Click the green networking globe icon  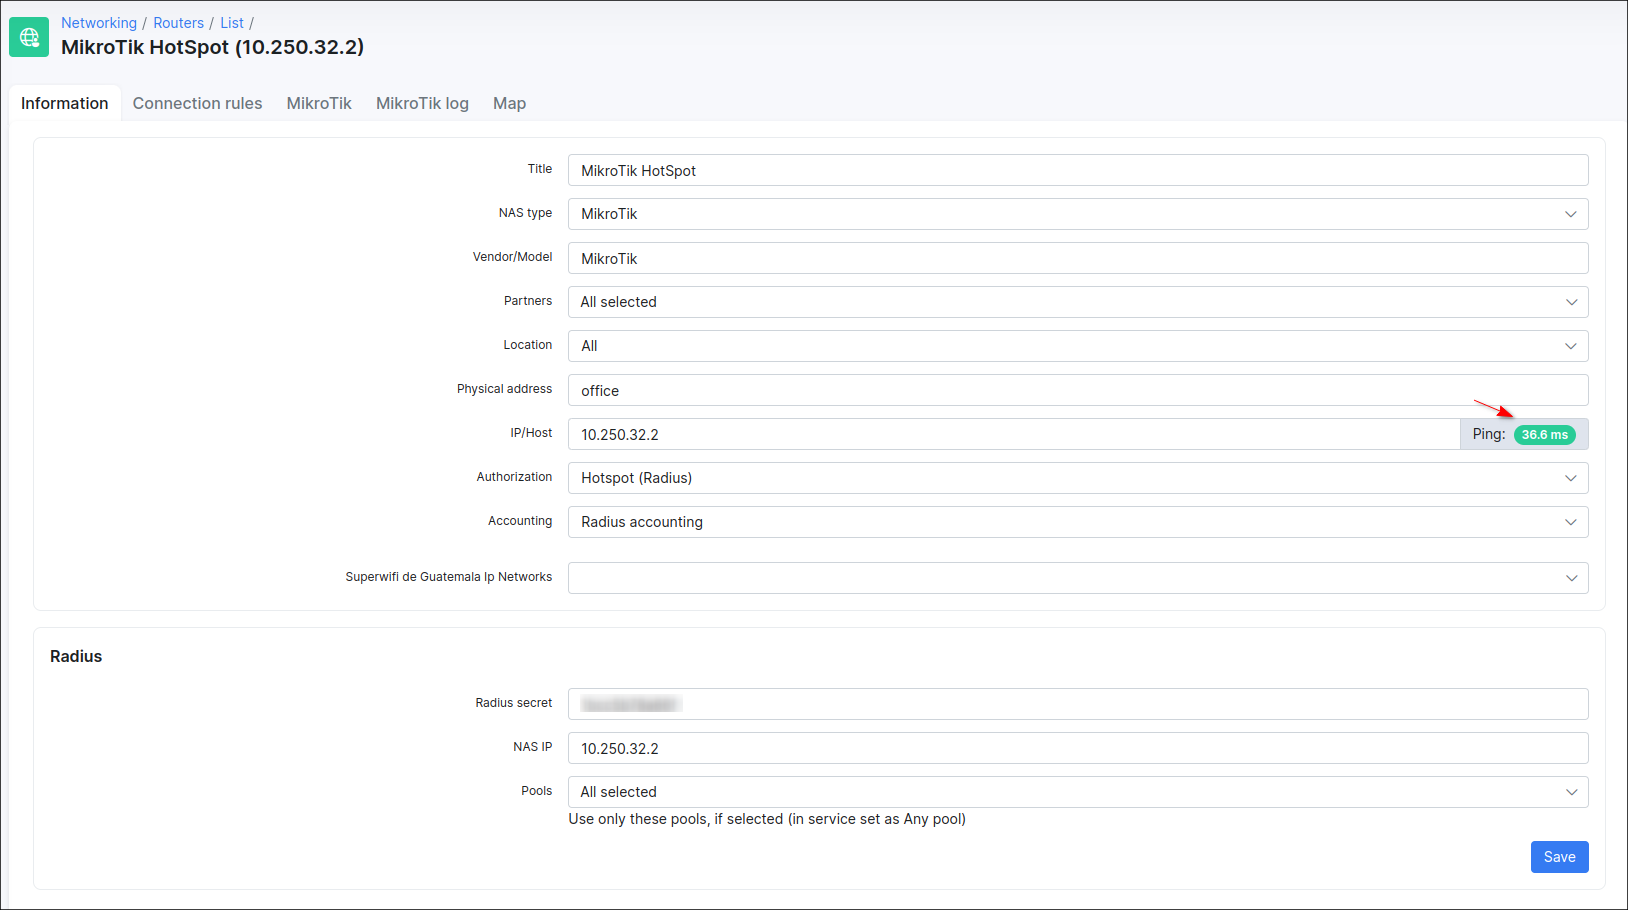pos(29,37)
